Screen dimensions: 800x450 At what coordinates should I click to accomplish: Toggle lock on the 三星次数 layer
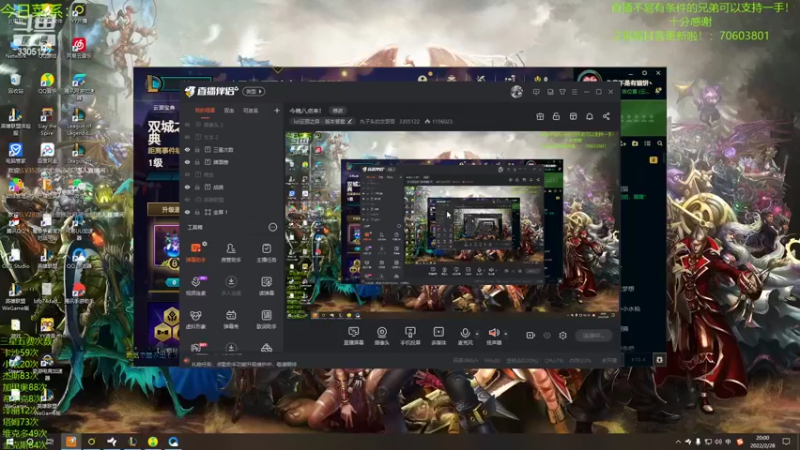(x=197, y=149)
